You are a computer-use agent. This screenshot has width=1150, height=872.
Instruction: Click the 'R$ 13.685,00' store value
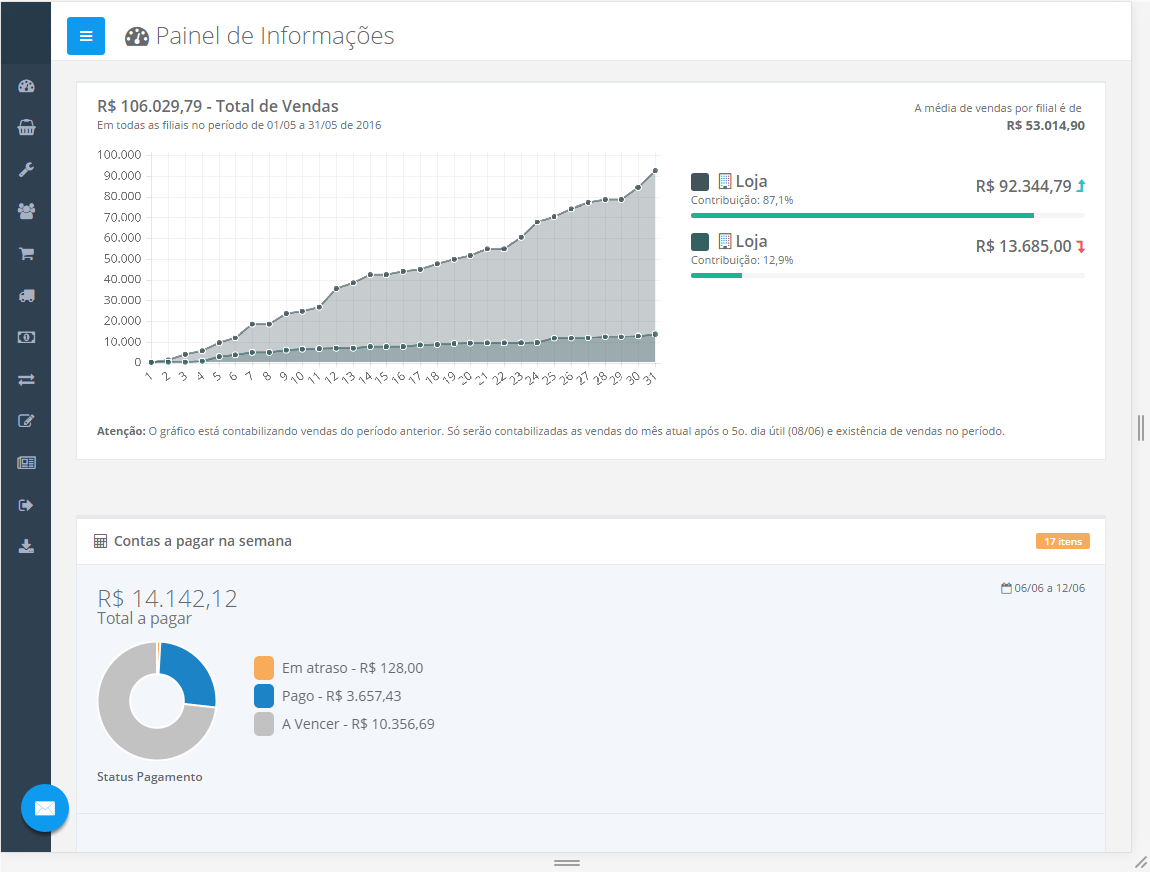(x=1023, y=246)
